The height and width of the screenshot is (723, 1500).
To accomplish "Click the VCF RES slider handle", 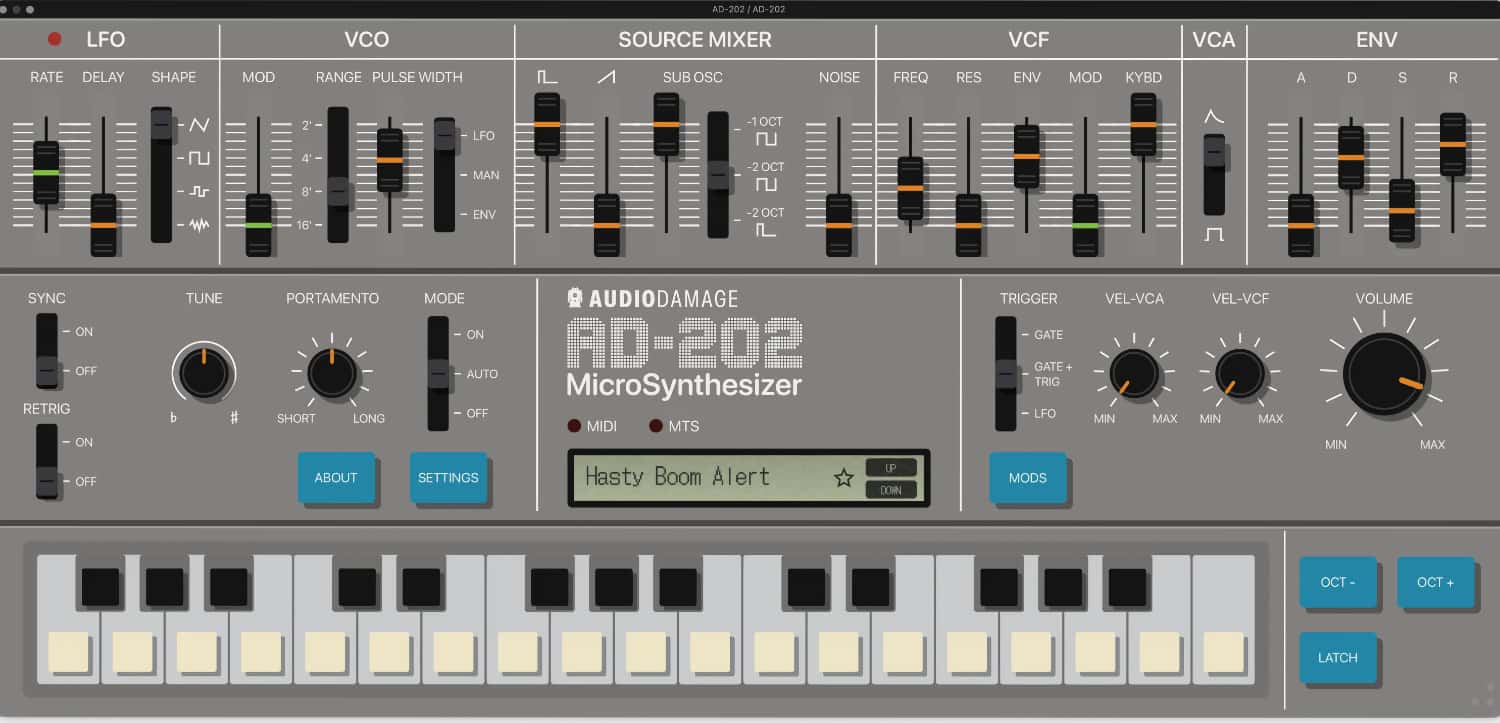I will coord(968,225).
